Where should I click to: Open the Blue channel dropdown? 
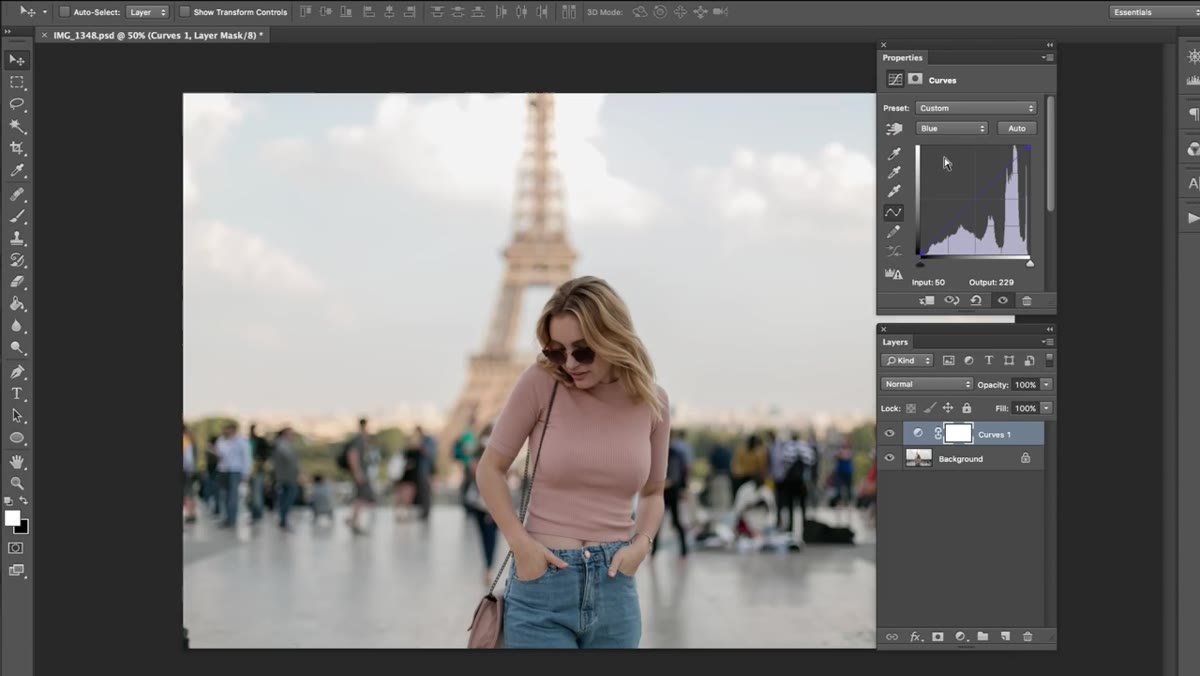951,128
